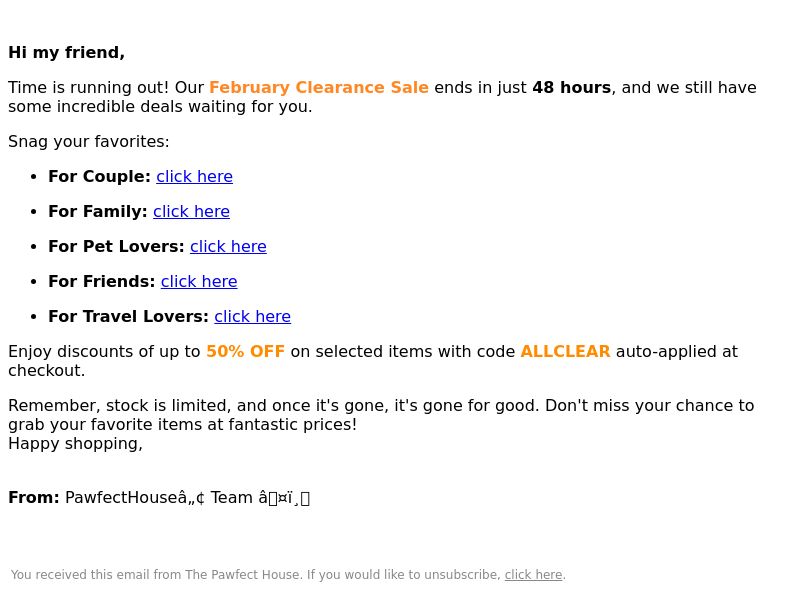Click the Snag your favorites line
Image resolution: width=800 pixels, height=600 pixels.
[89, 141]
